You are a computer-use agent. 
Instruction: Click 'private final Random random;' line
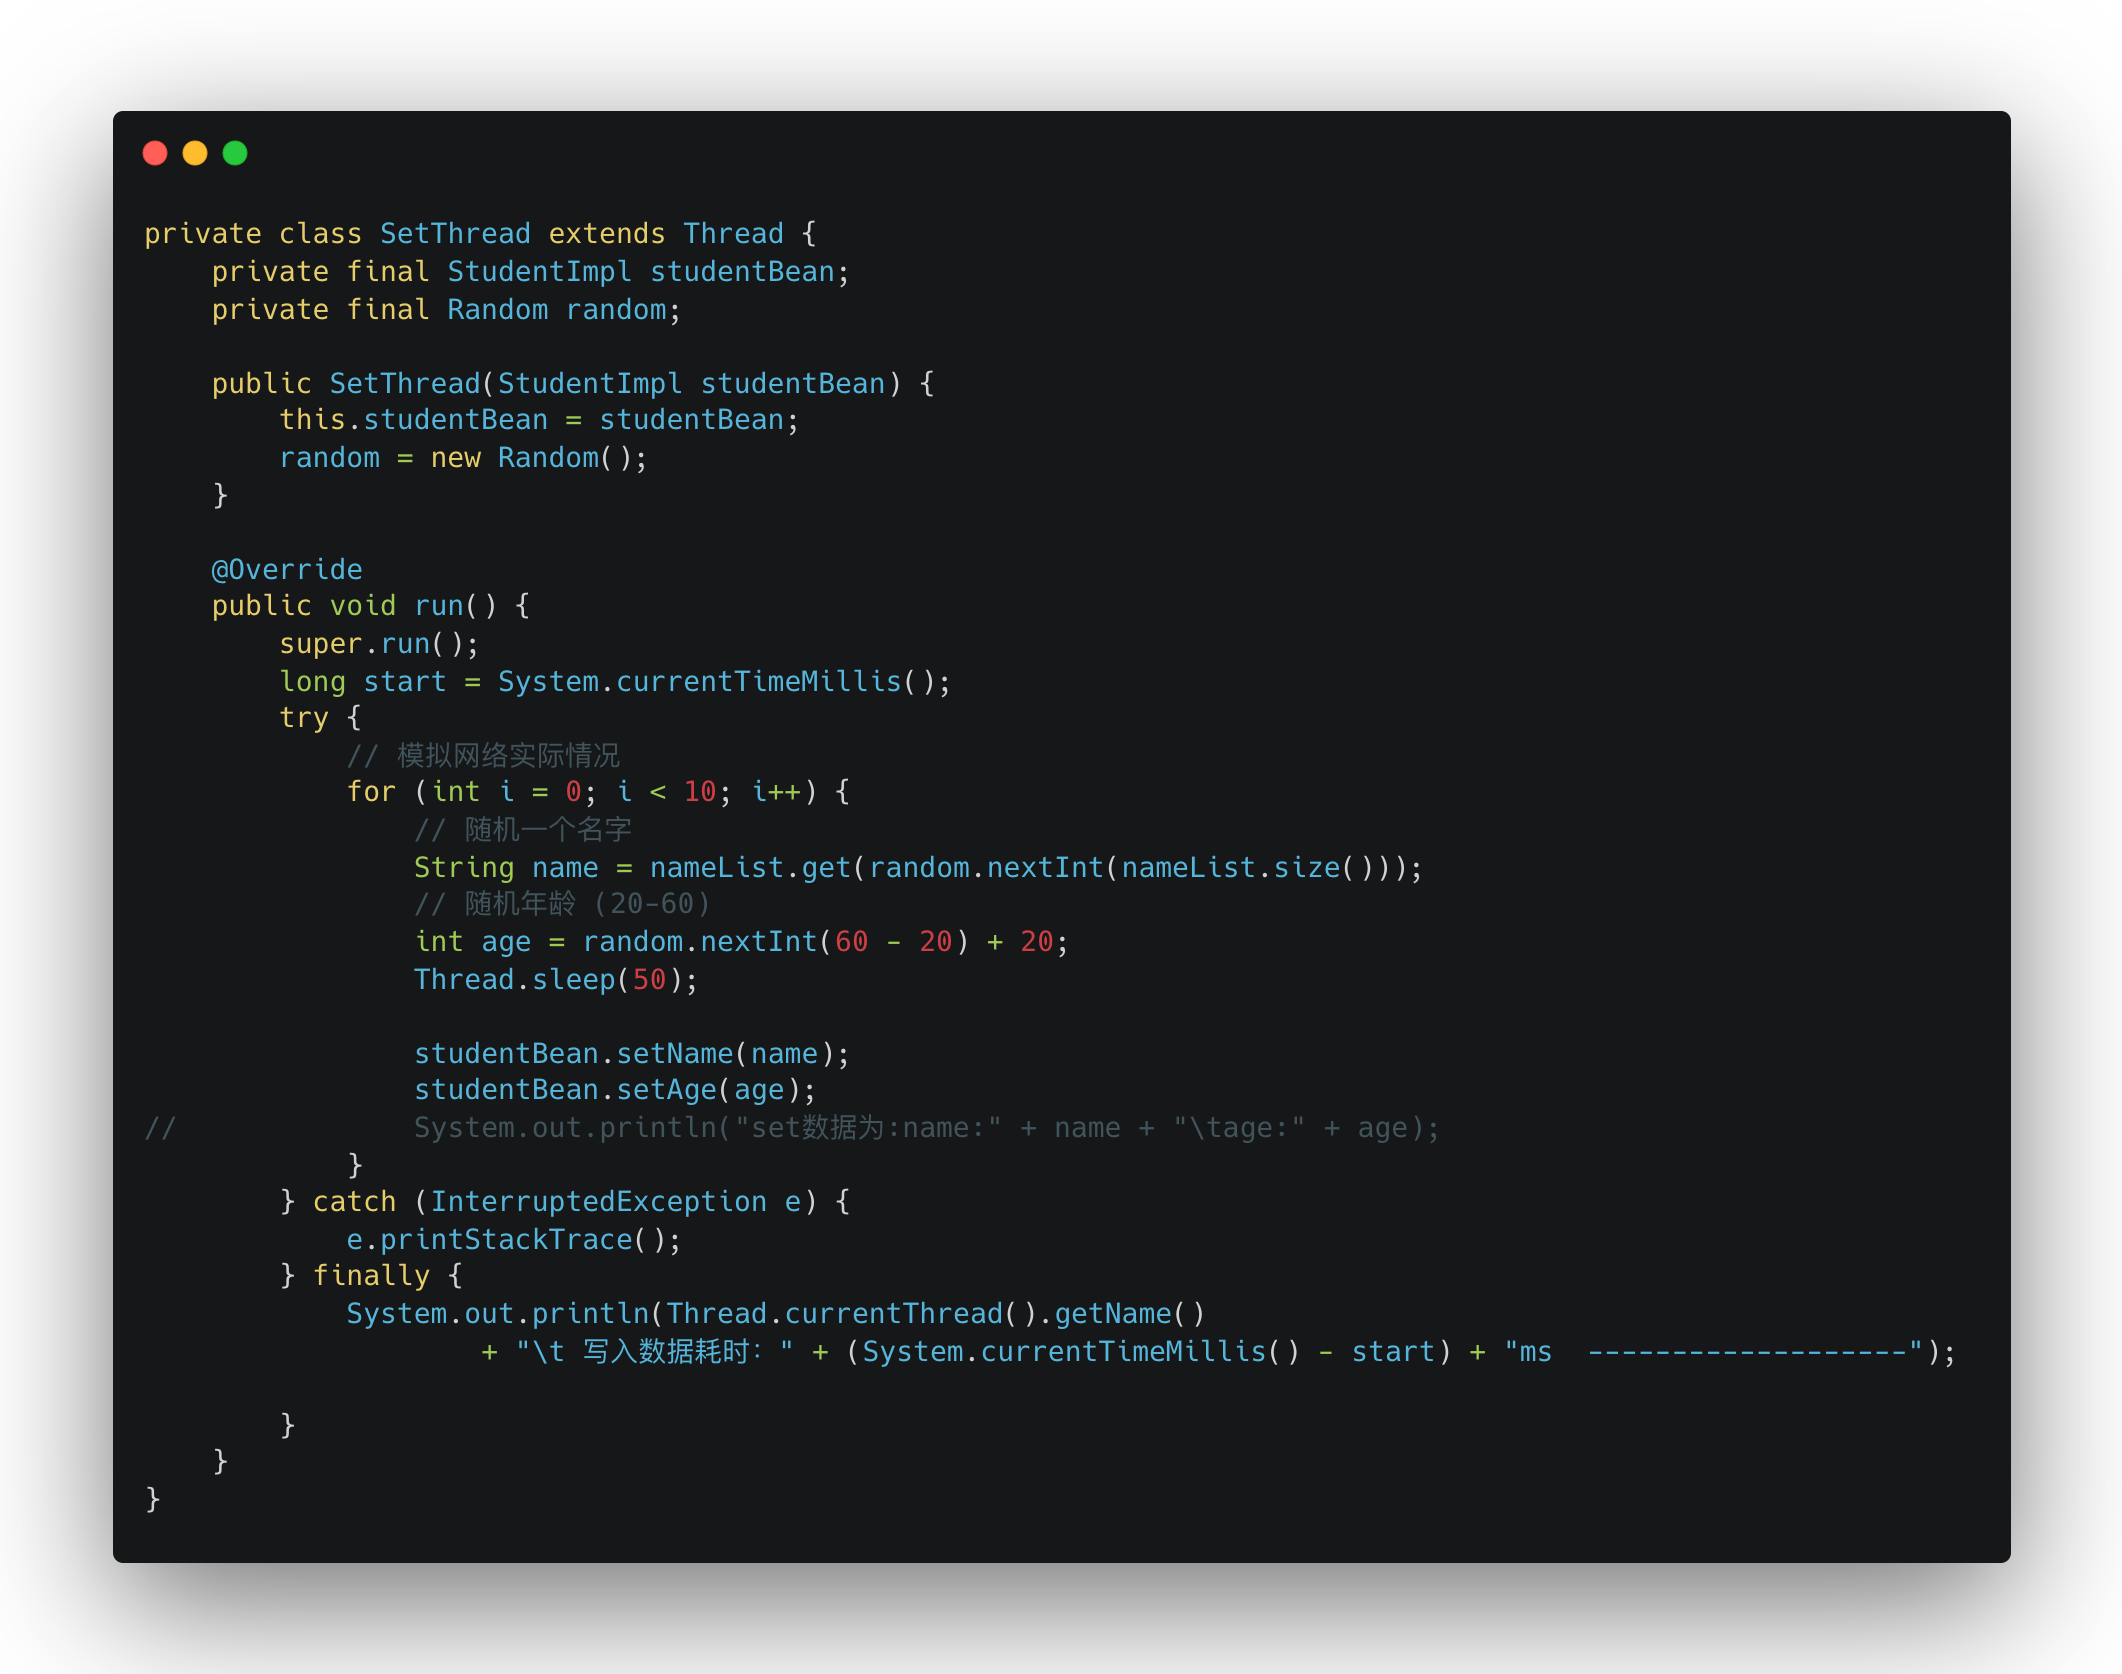(x=446, y=310)
